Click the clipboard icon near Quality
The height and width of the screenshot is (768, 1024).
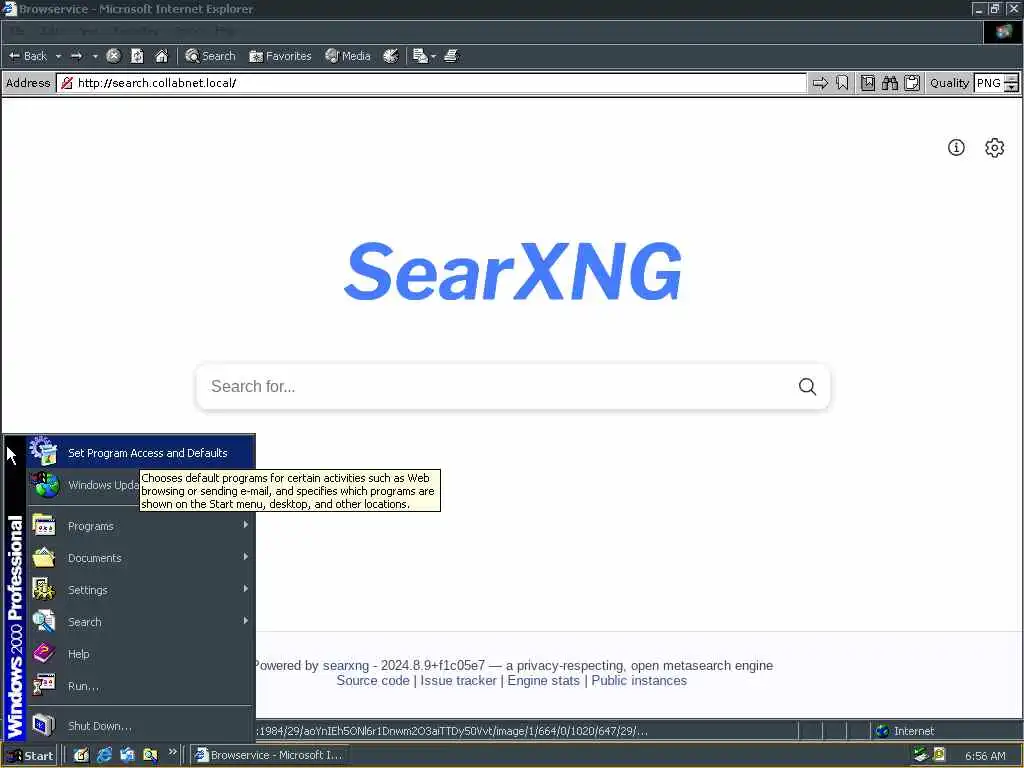912,83
